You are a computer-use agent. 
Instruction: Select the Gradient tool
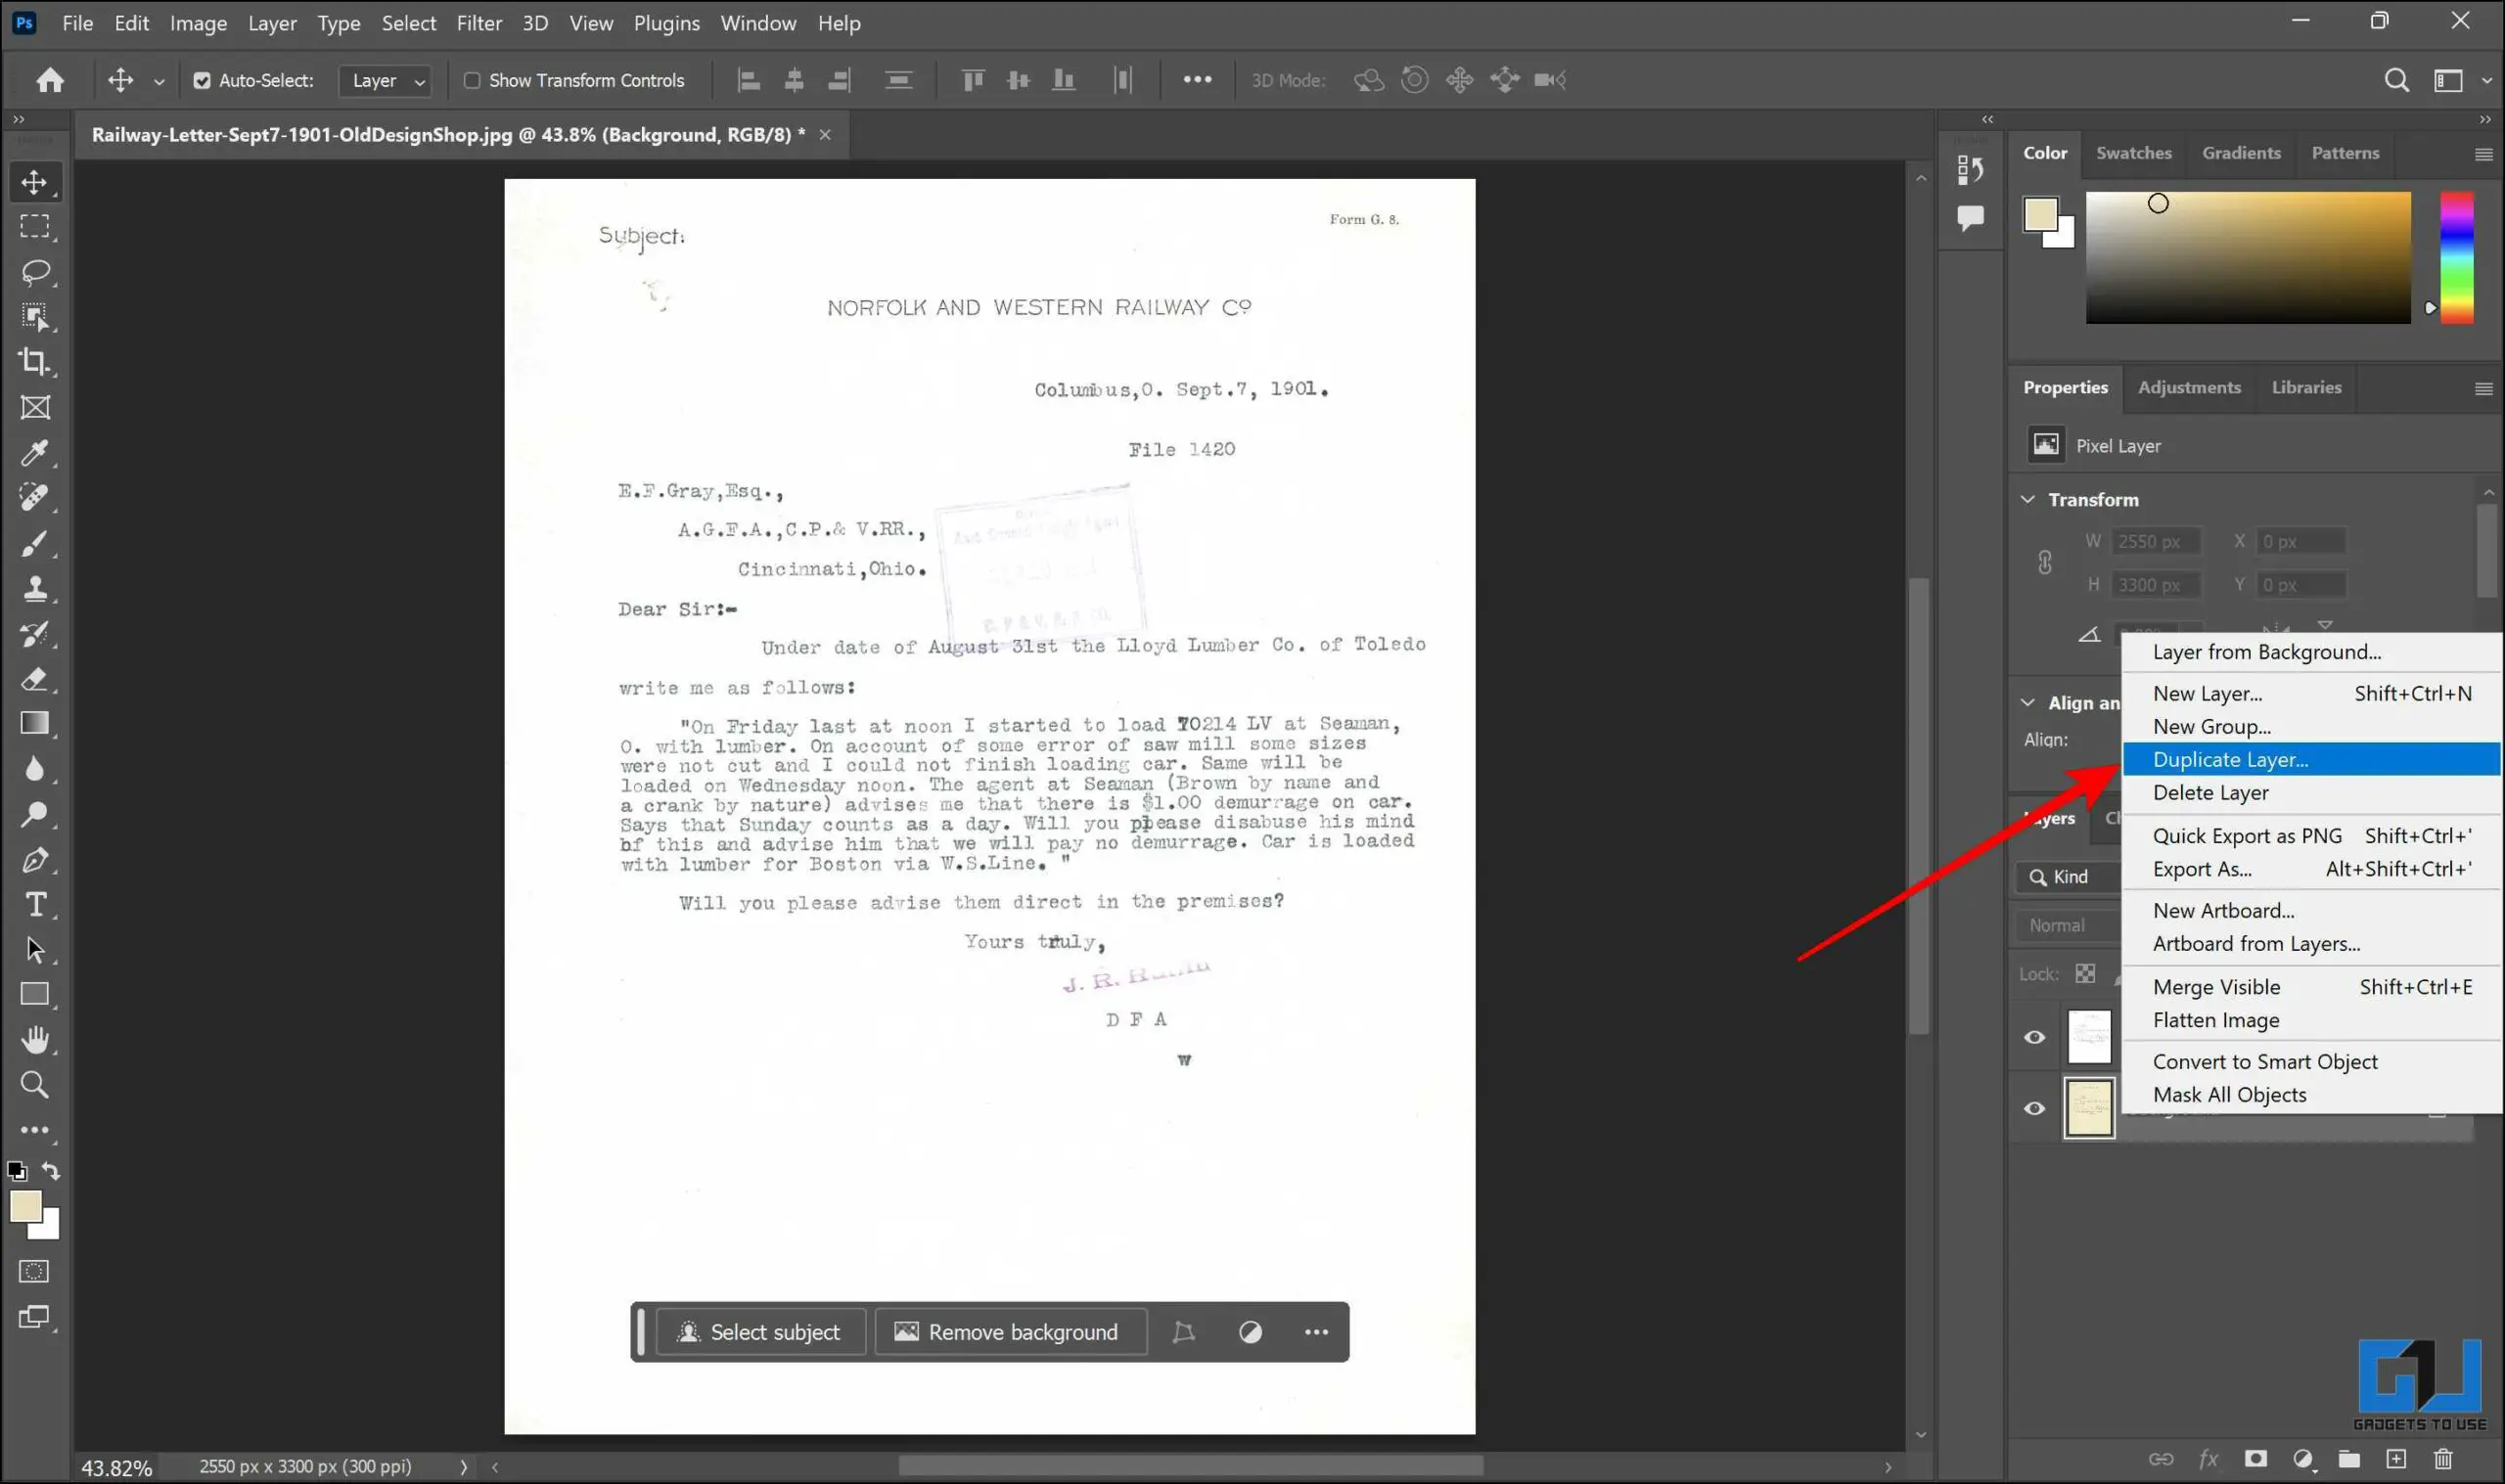click(x=35, y=724)
